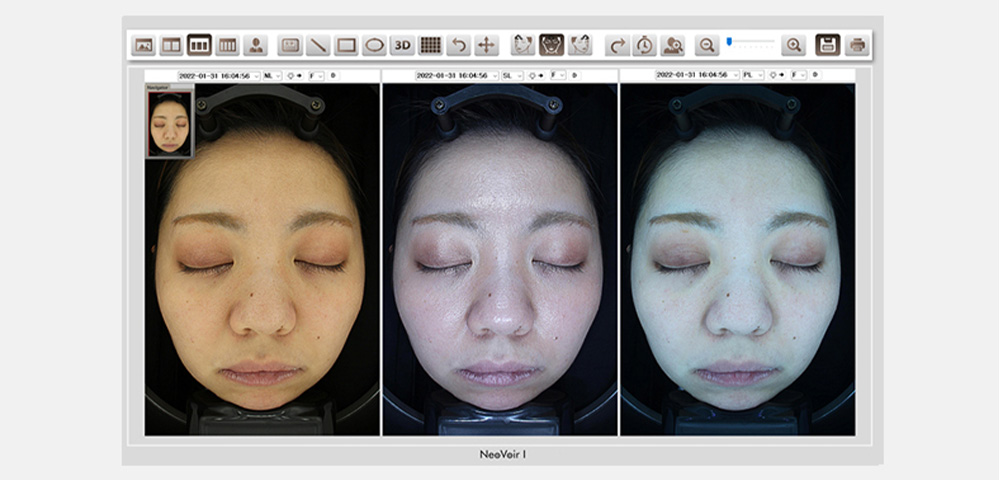Click the stopwatch history icon
Screen dimensions: 1000x480
coord(645,45)
